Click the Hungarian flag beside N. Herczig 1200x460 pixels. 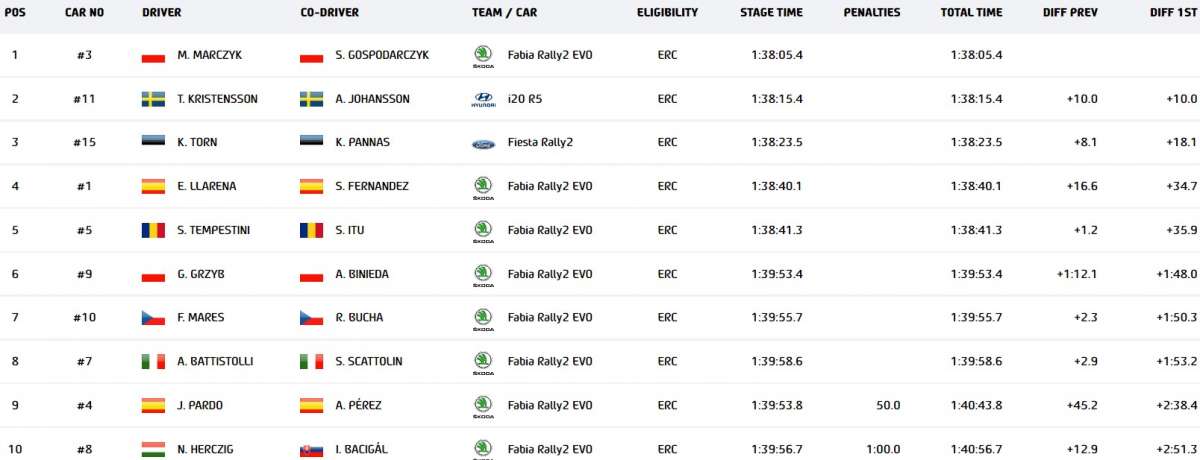pos(153,448)
